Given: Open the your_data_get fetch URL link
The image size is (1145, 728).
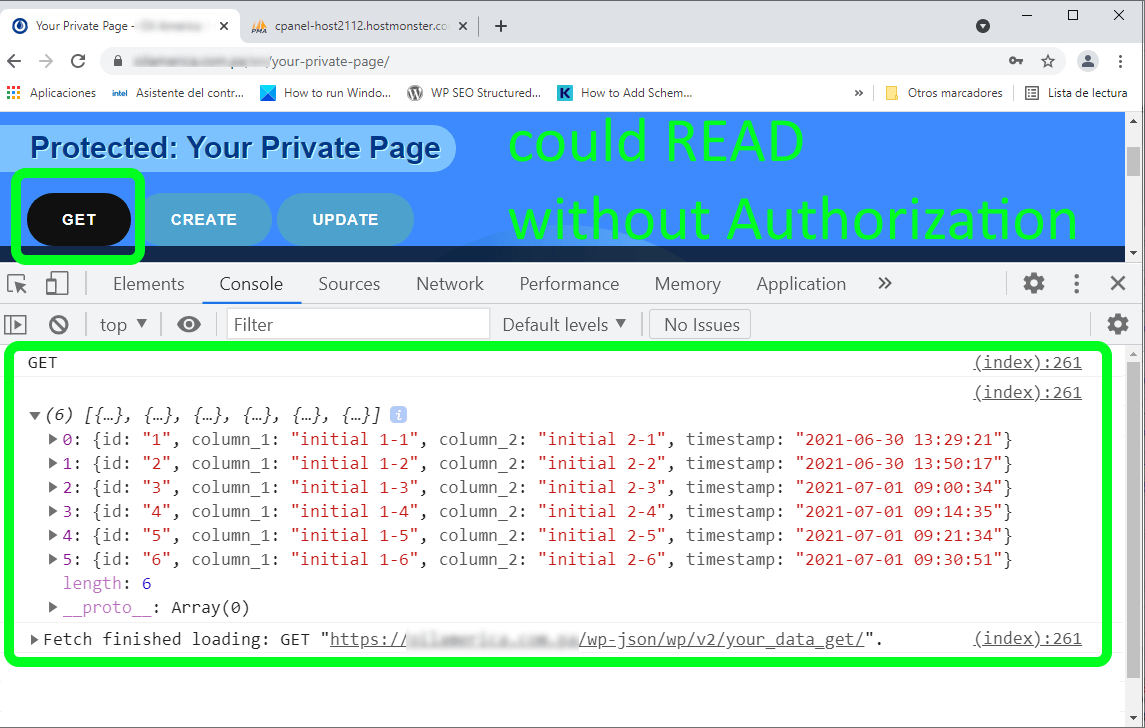Looking at the screenshot, I should point(597,640).
